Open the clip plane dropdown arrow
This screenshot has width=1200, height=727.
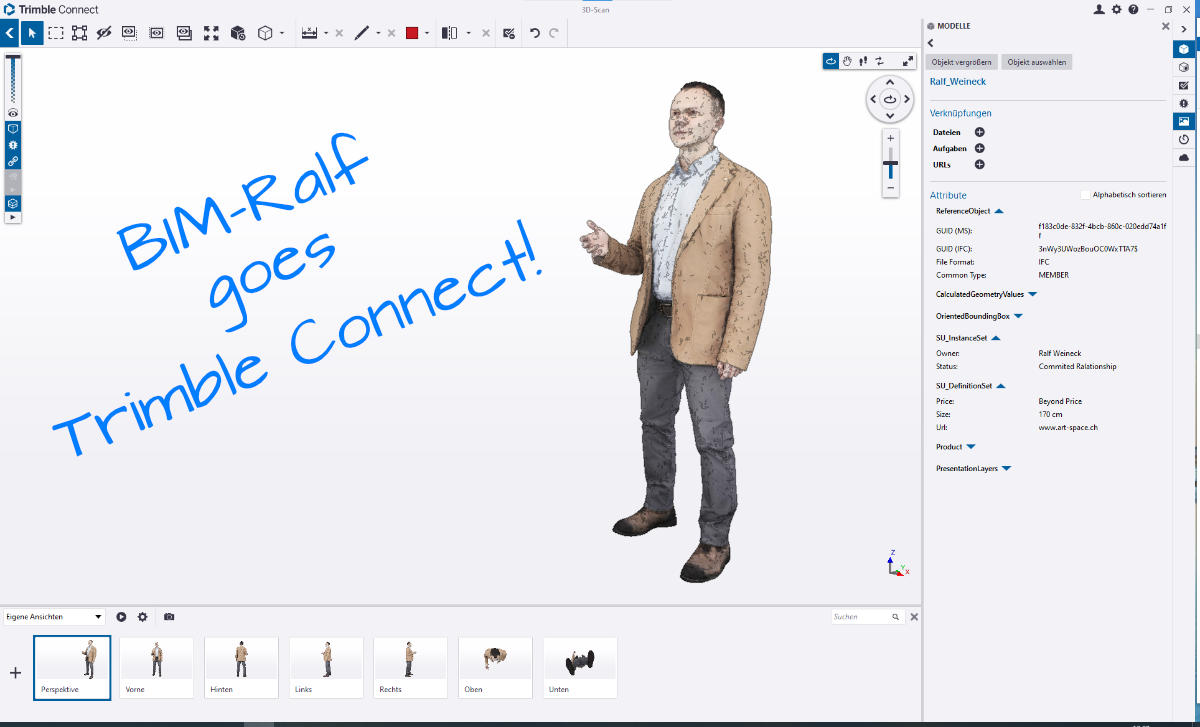tap(468, 33)
